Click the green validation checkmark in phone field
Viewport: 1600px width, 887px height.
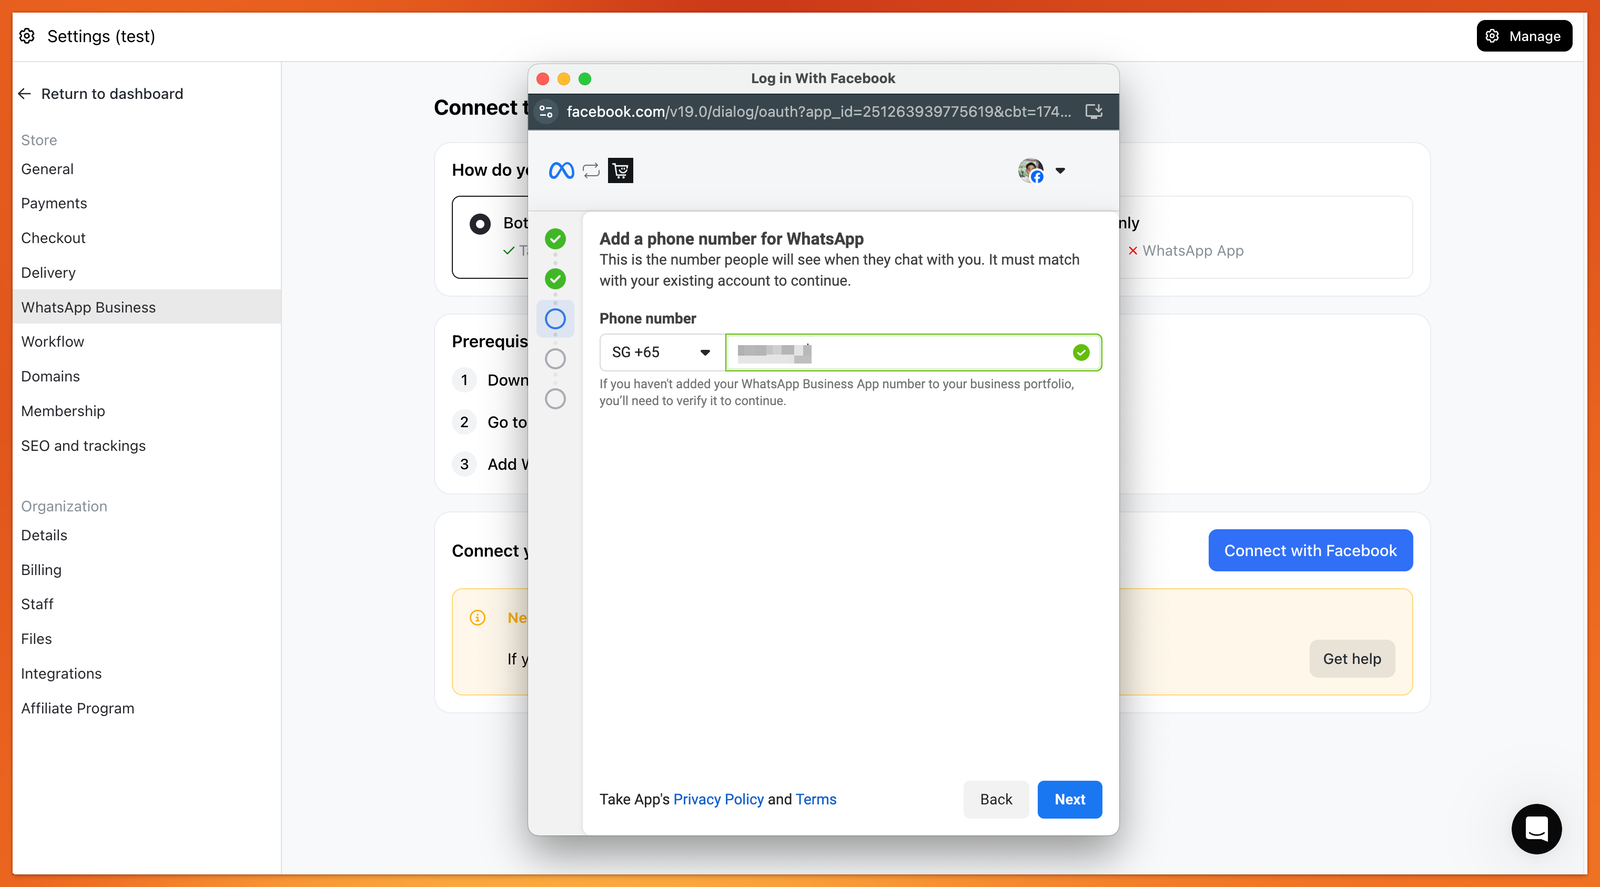pos(1081,353)
